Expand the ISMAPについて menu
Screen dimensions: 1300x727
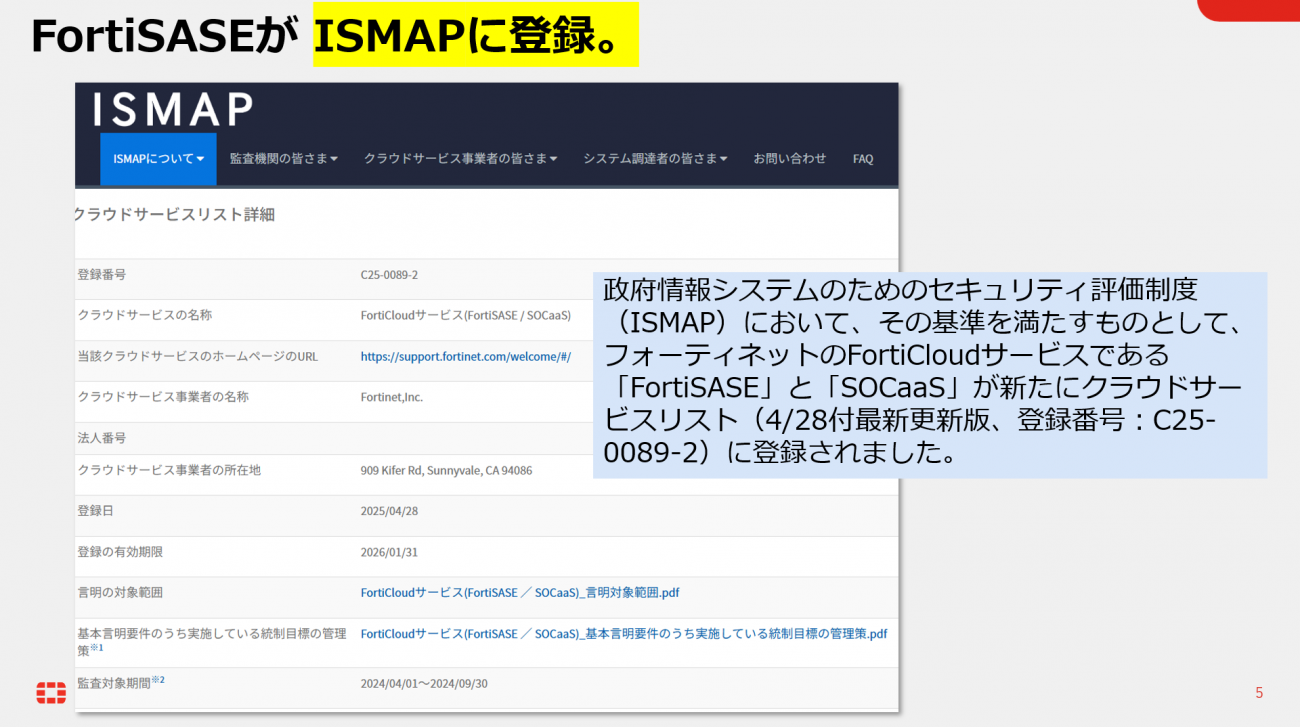[158, 159]
